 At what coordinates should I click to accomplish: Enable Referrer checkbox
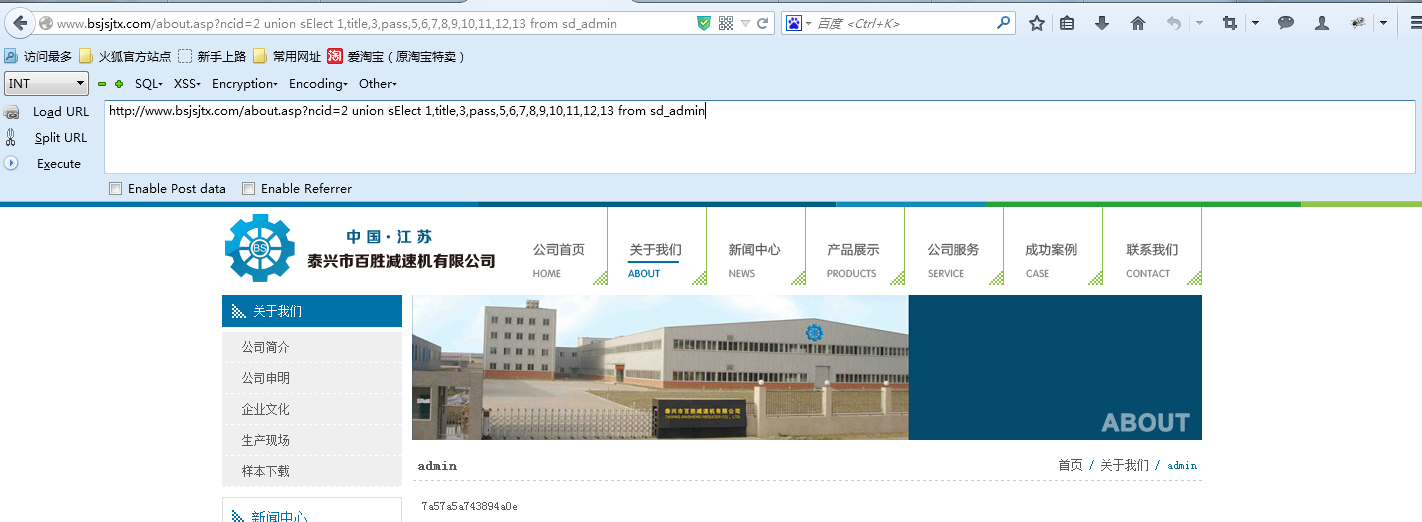pyautogui.click(x=249, y=188)
